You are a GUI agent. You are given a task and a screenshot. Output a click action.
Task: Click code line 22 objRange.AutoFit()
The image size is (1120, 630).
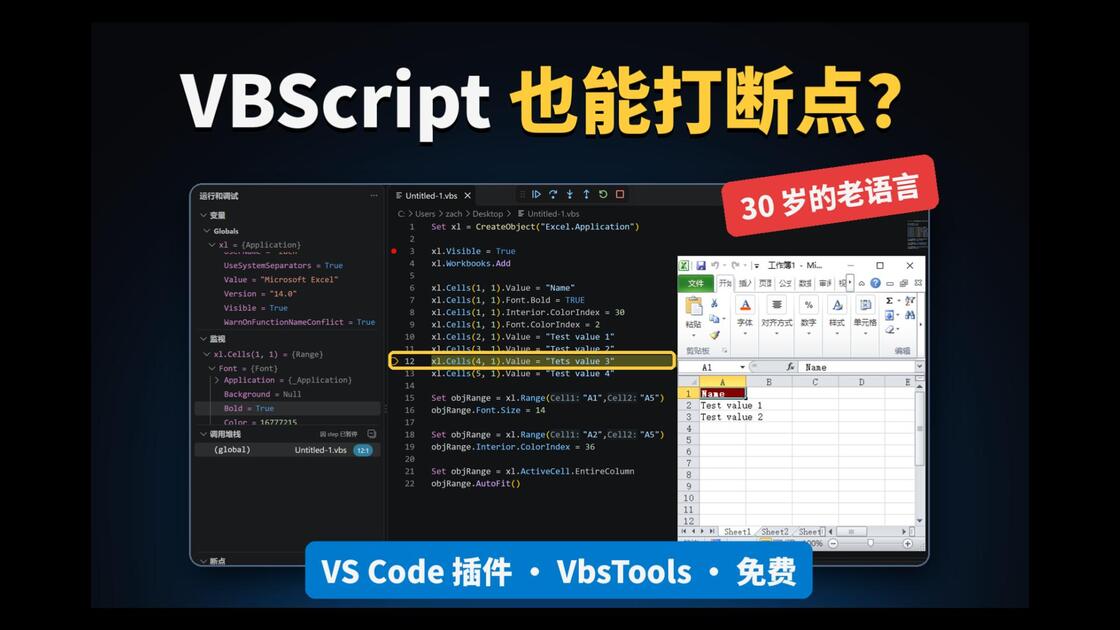click(476, 484)
